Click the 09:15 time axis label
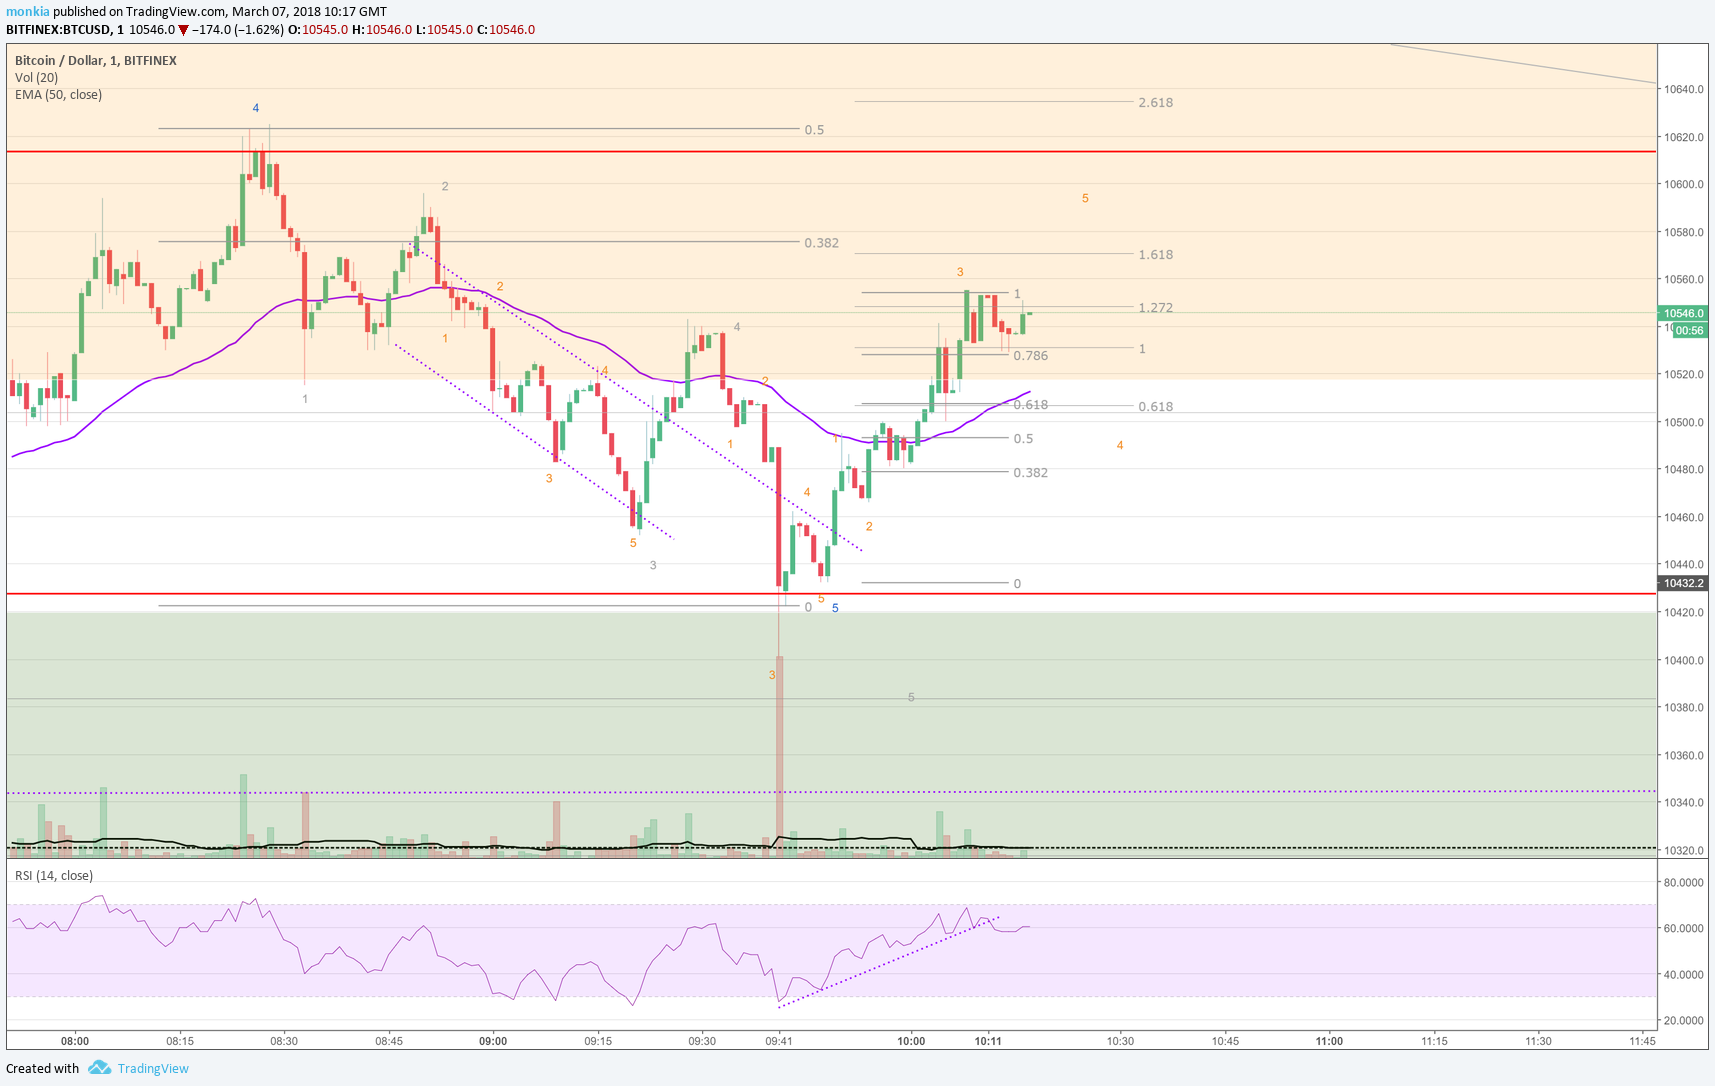This screenshot has width=1715, height=1086. point(598,1041)
